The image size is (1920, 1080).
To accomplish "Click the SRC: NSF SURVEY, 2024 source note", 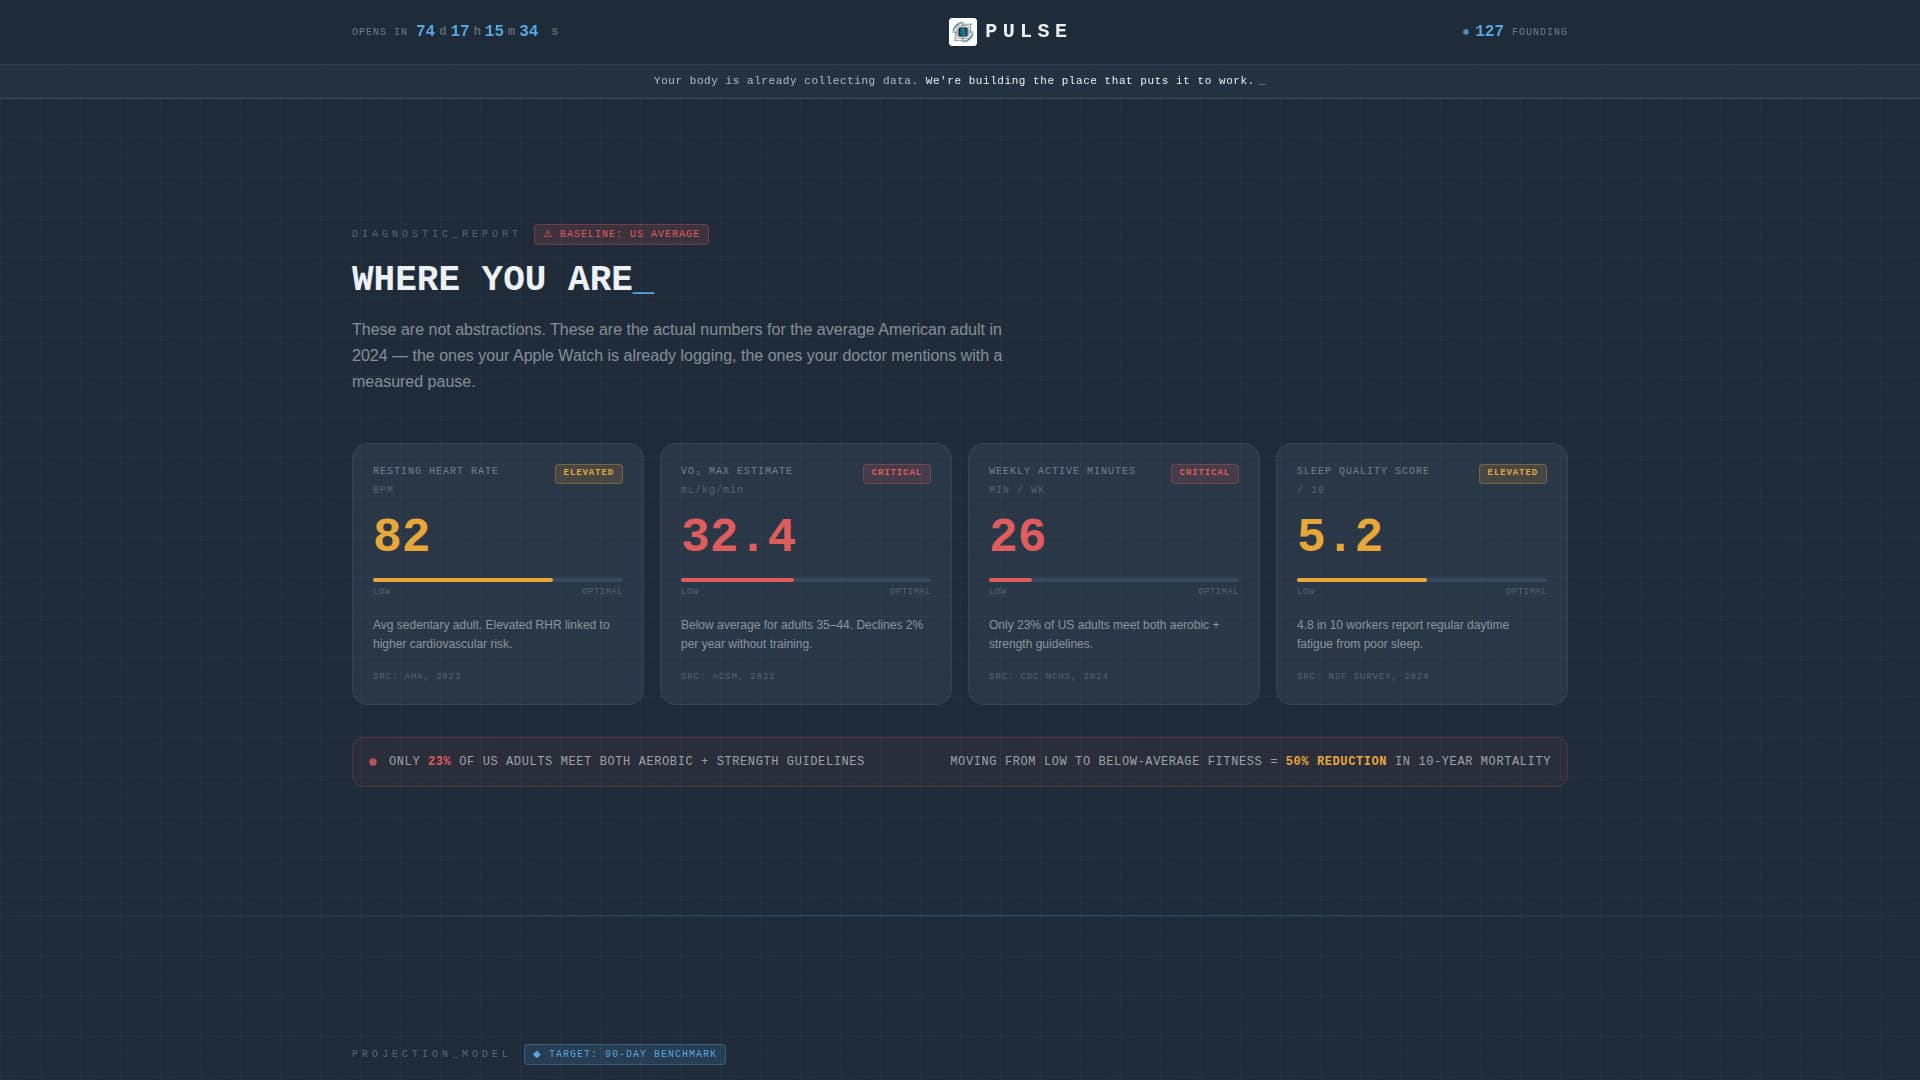I will (x=1363, y=677).
